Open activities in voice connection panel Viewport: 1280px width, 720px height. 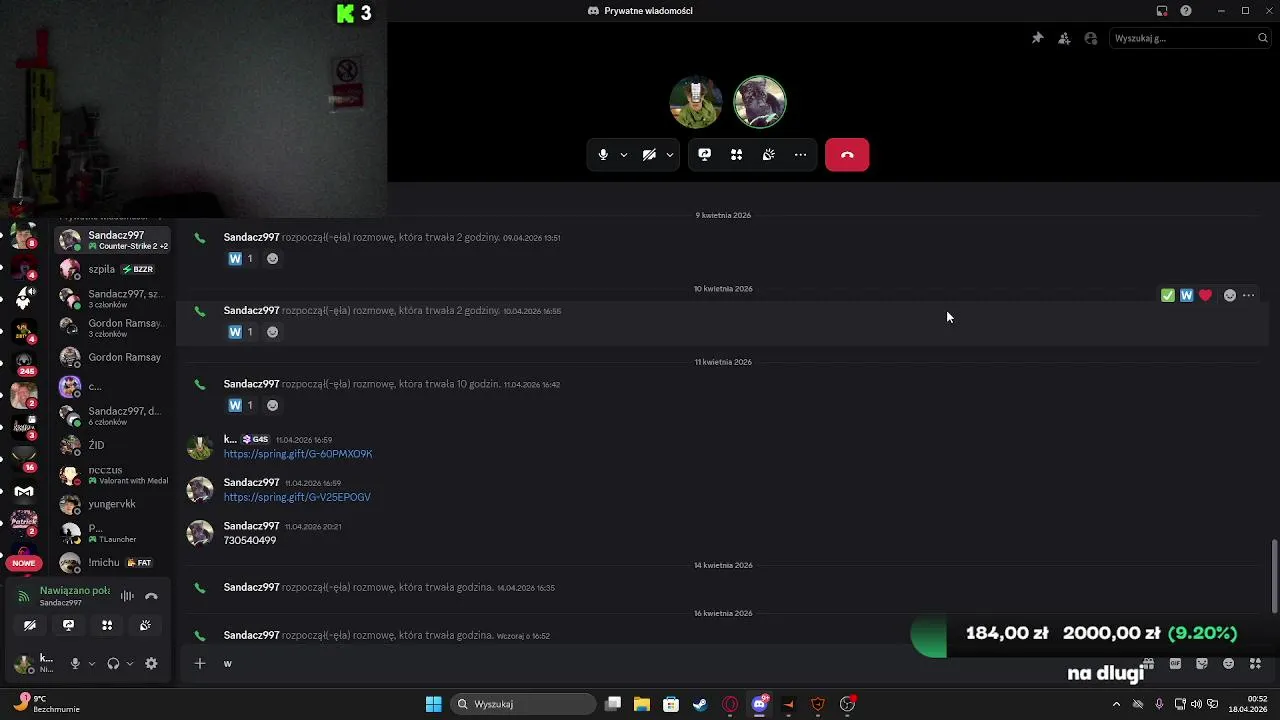[x=107, y=625]
